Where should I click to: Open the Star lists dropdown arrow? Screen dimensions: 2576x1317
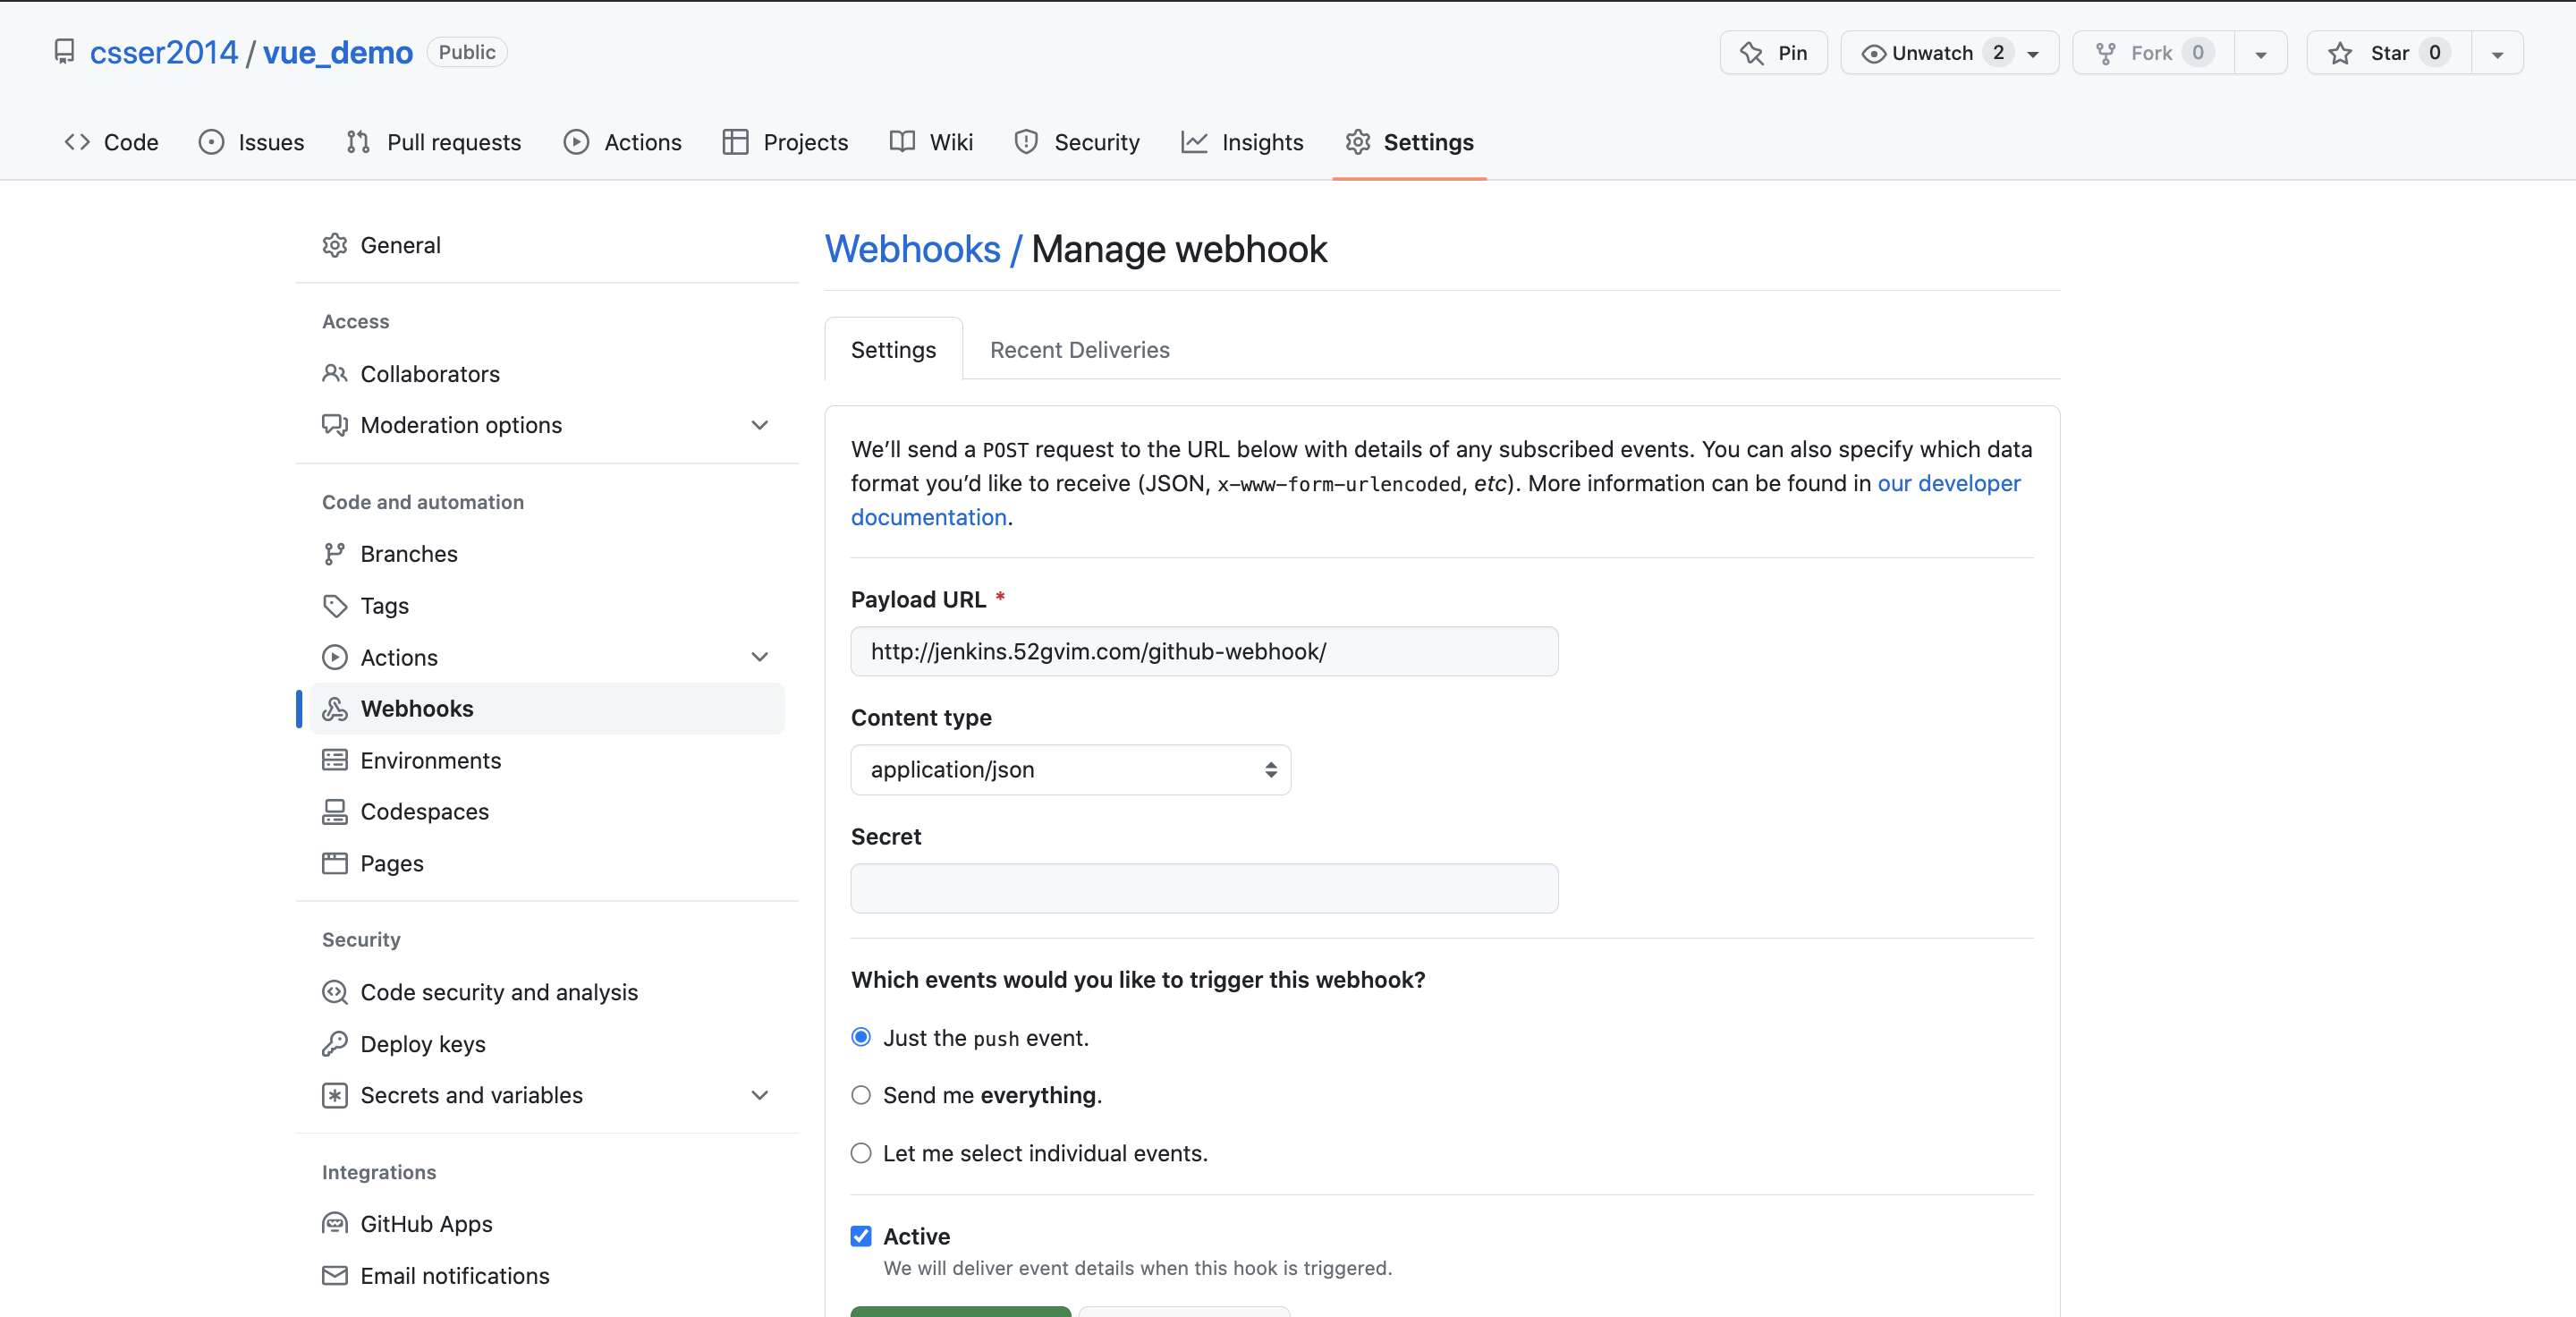[x=2497, y=53]
